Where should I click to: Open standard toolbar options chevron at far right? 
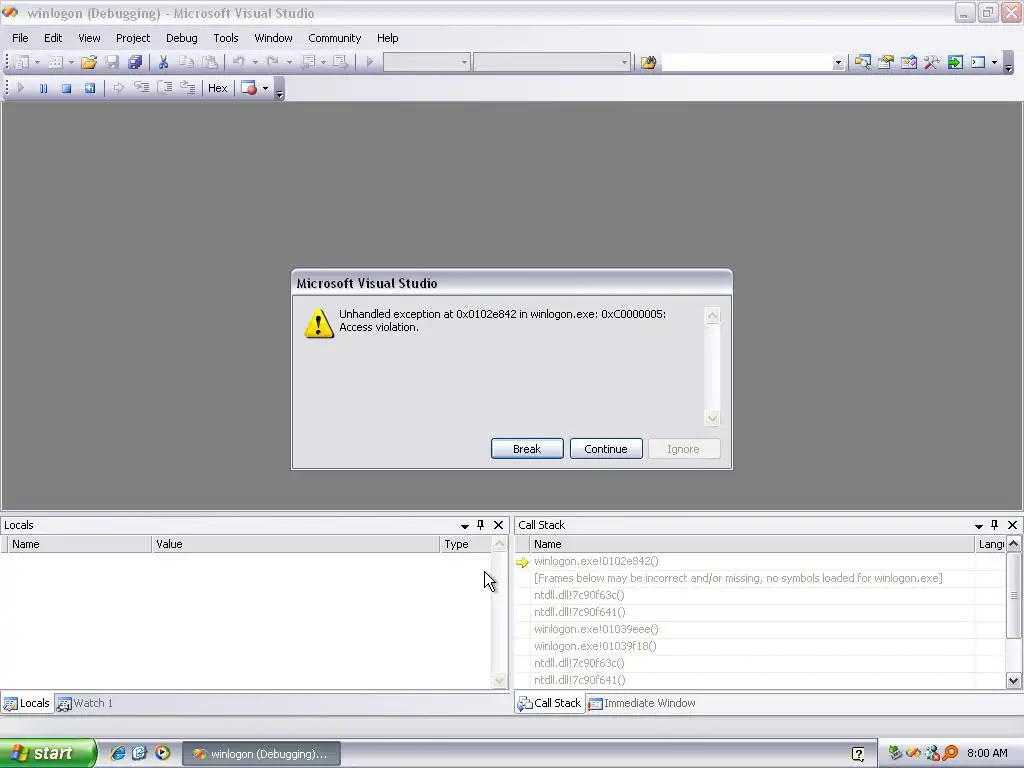(1008, 64)
